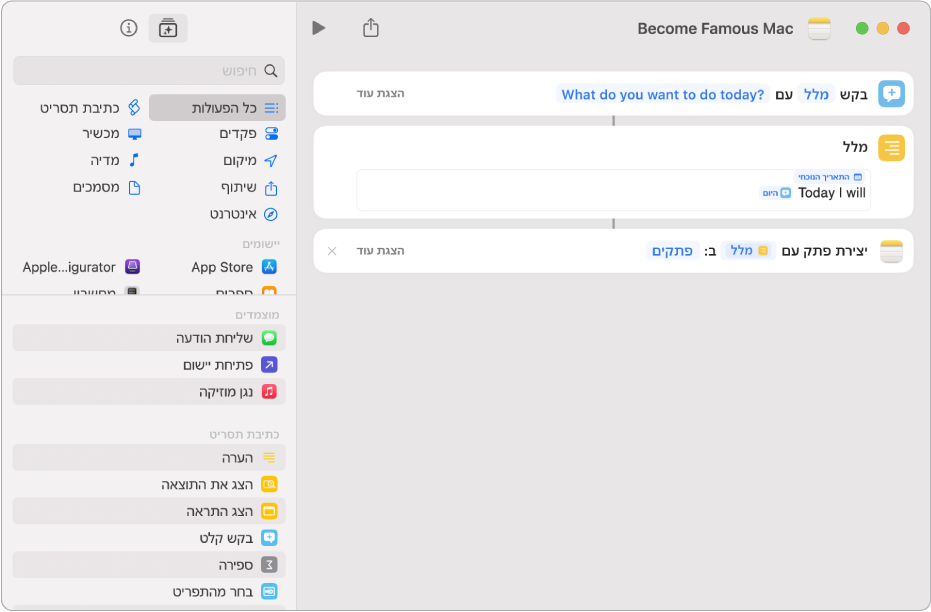Open the מיקום category
The width and height of the screenshot is (931, 612).
pos(250,160)
